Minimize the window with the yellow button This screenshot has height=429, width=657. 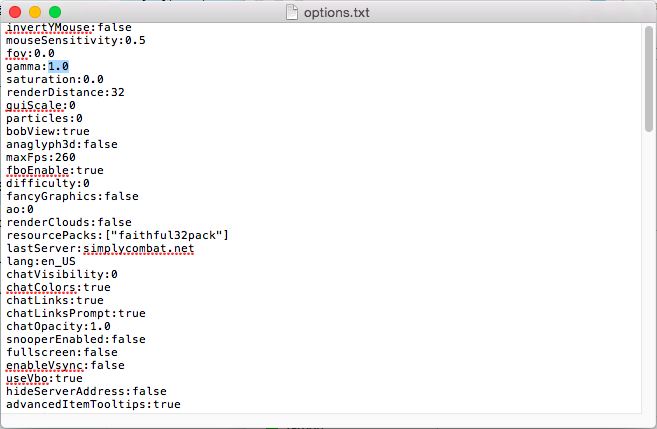click(x=35, y=11)
